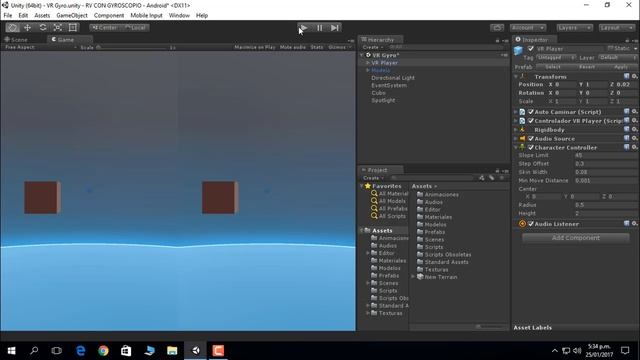Screen dimensions: 640x360
Task: Expand VR Player in Hierarchy
Action: [368, 63]
